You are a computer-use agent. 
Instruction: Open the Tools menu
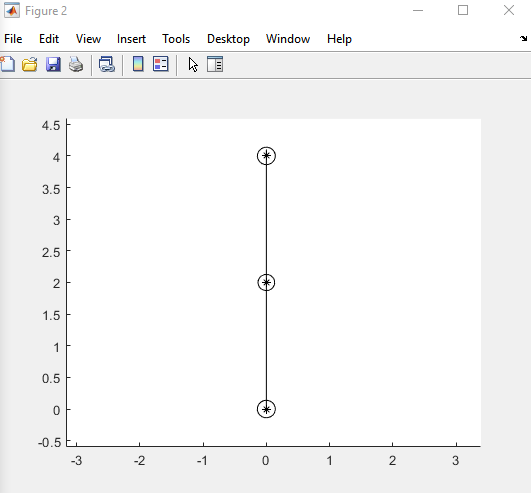(176, 39)
